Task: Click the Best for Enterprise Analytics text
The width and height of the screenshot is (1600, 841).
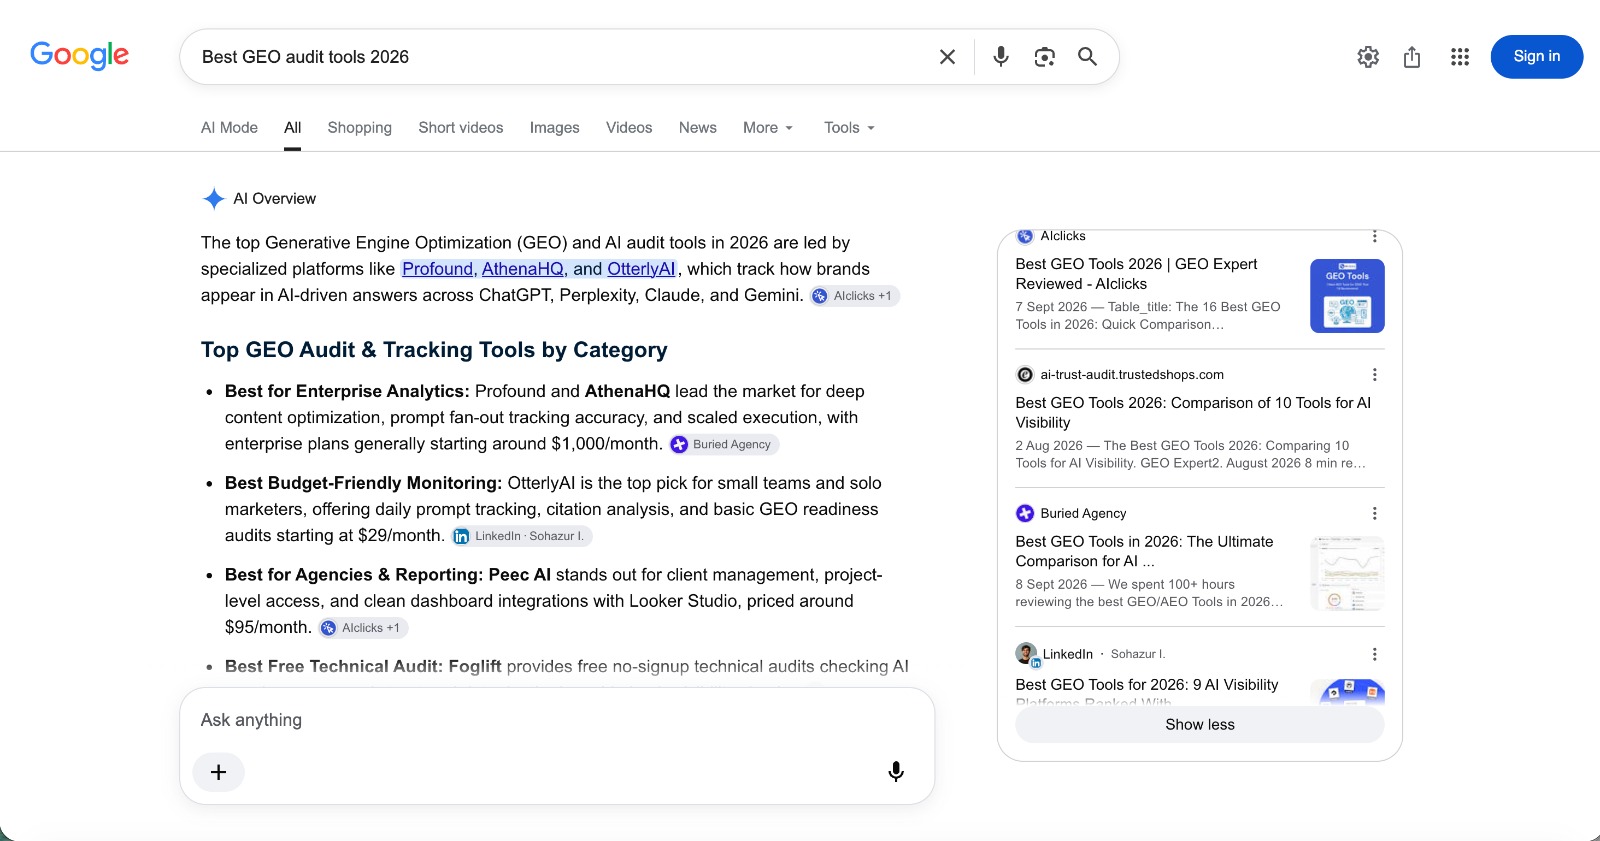Action: pyautogui.click(x=347, y=391)
